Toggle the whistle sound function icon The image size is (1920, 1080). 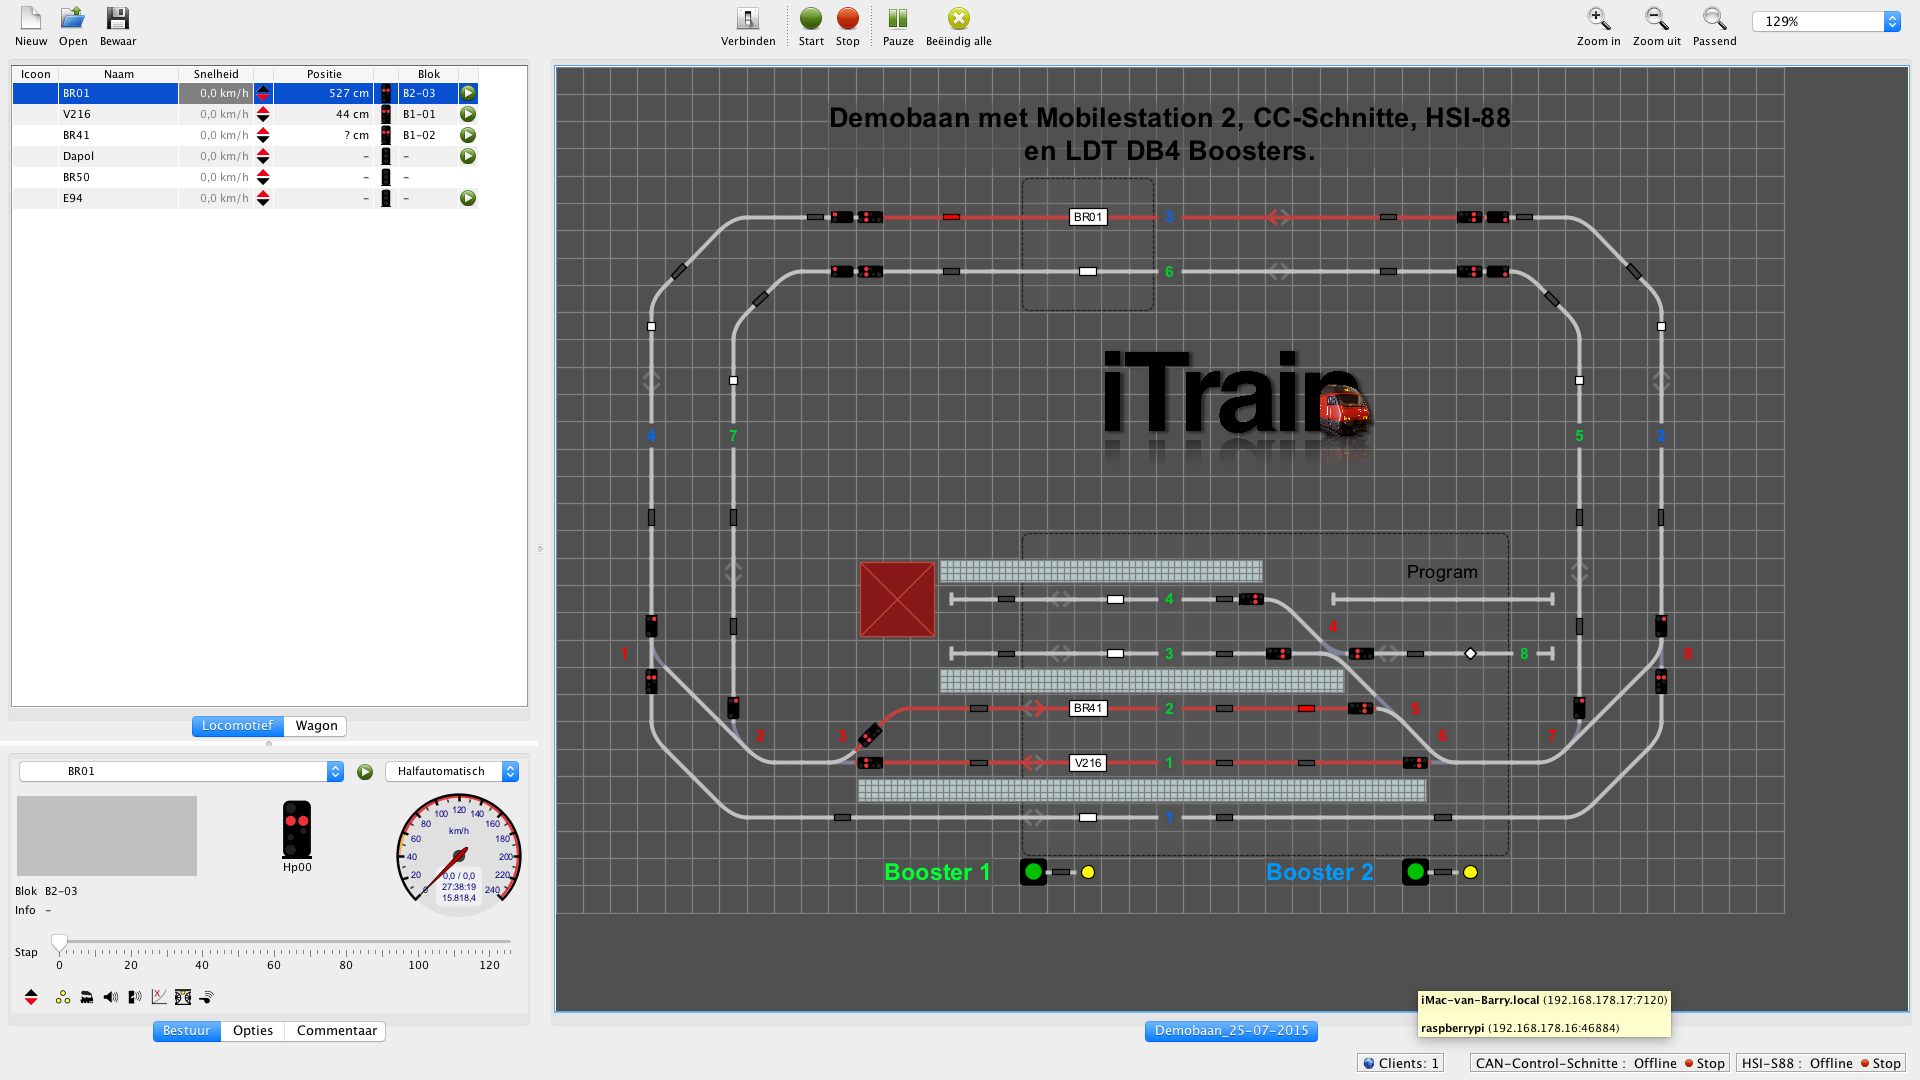pyautogui.click(x=135, y=997)
